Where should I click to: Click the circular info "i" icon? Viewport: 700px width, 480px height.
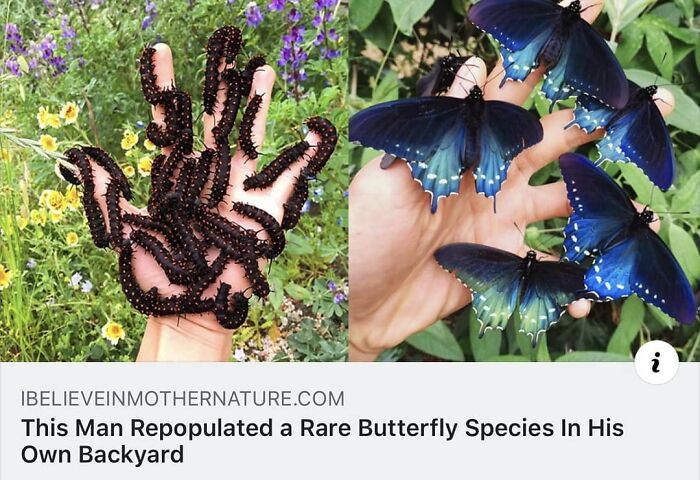pos(656,362)
